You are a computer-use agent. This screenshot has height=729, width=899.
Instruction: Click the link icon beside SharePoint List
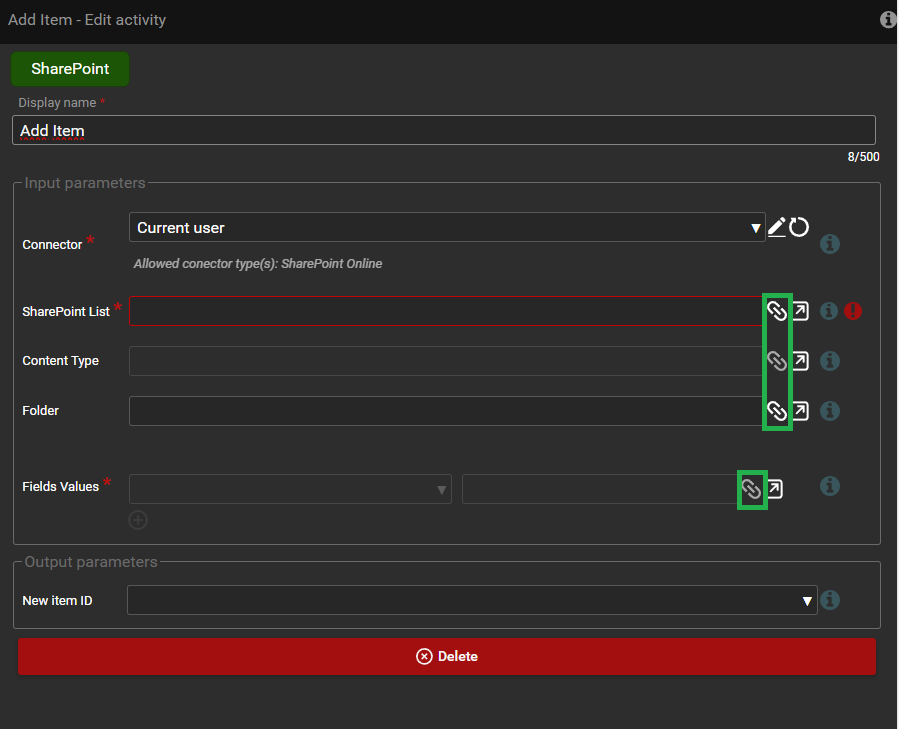pos(776,311)
